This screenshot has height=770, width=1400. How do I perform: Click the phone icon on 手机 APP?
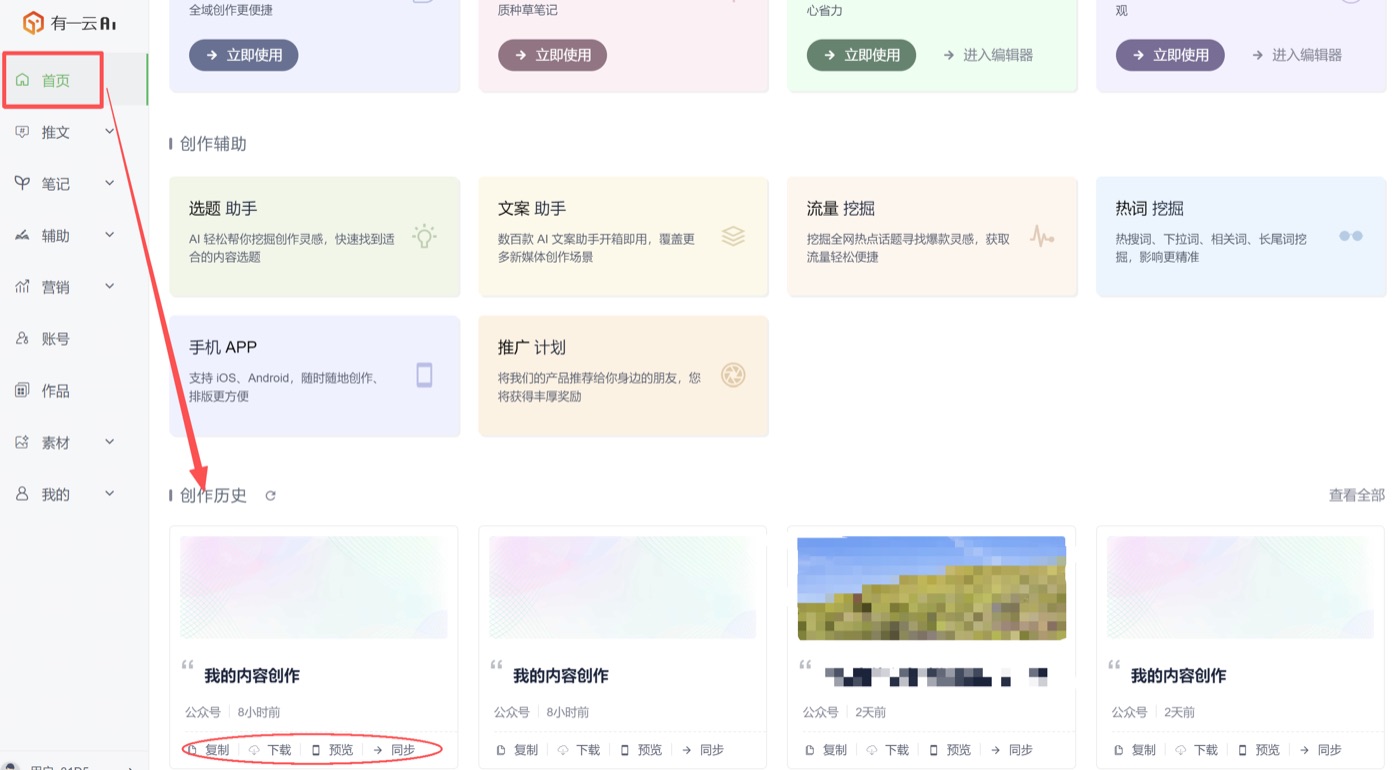coord(424,375)
